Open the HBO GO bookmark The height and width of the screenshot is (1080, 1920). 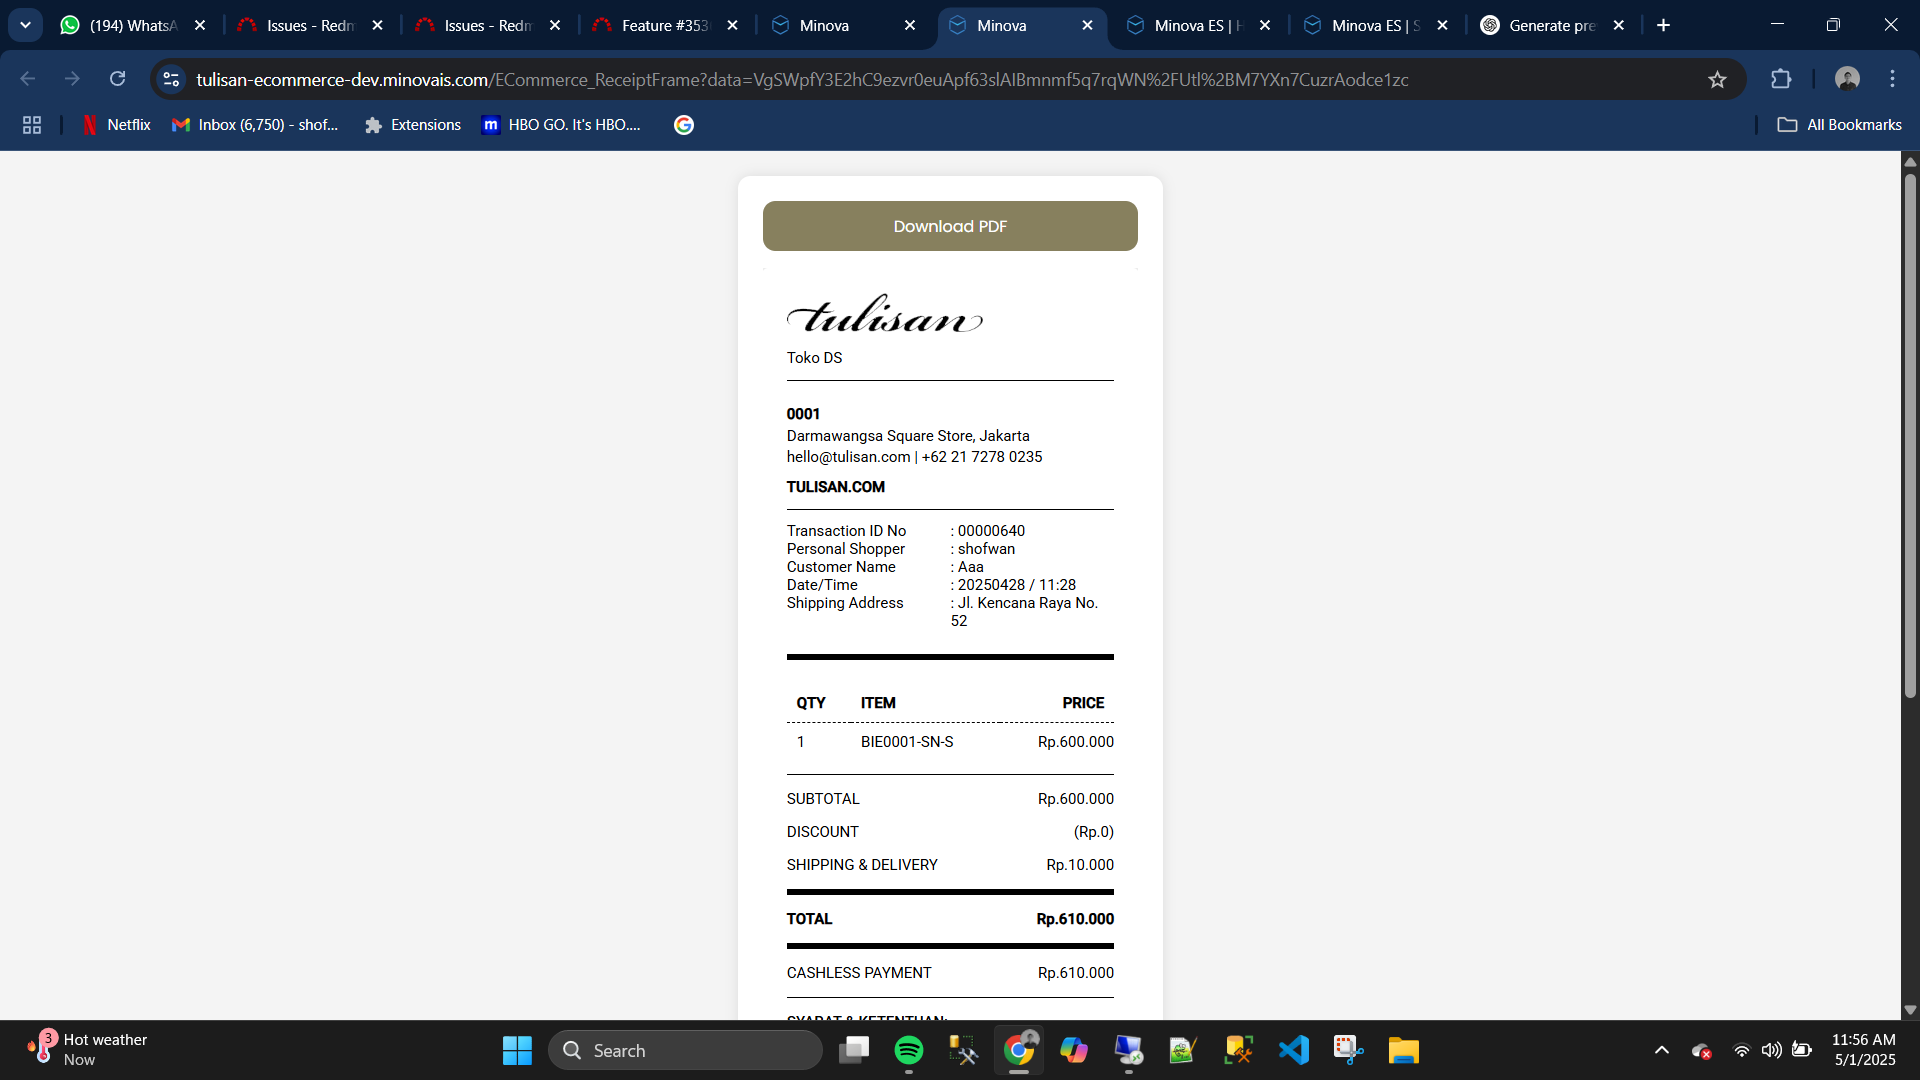coord(561,125)
